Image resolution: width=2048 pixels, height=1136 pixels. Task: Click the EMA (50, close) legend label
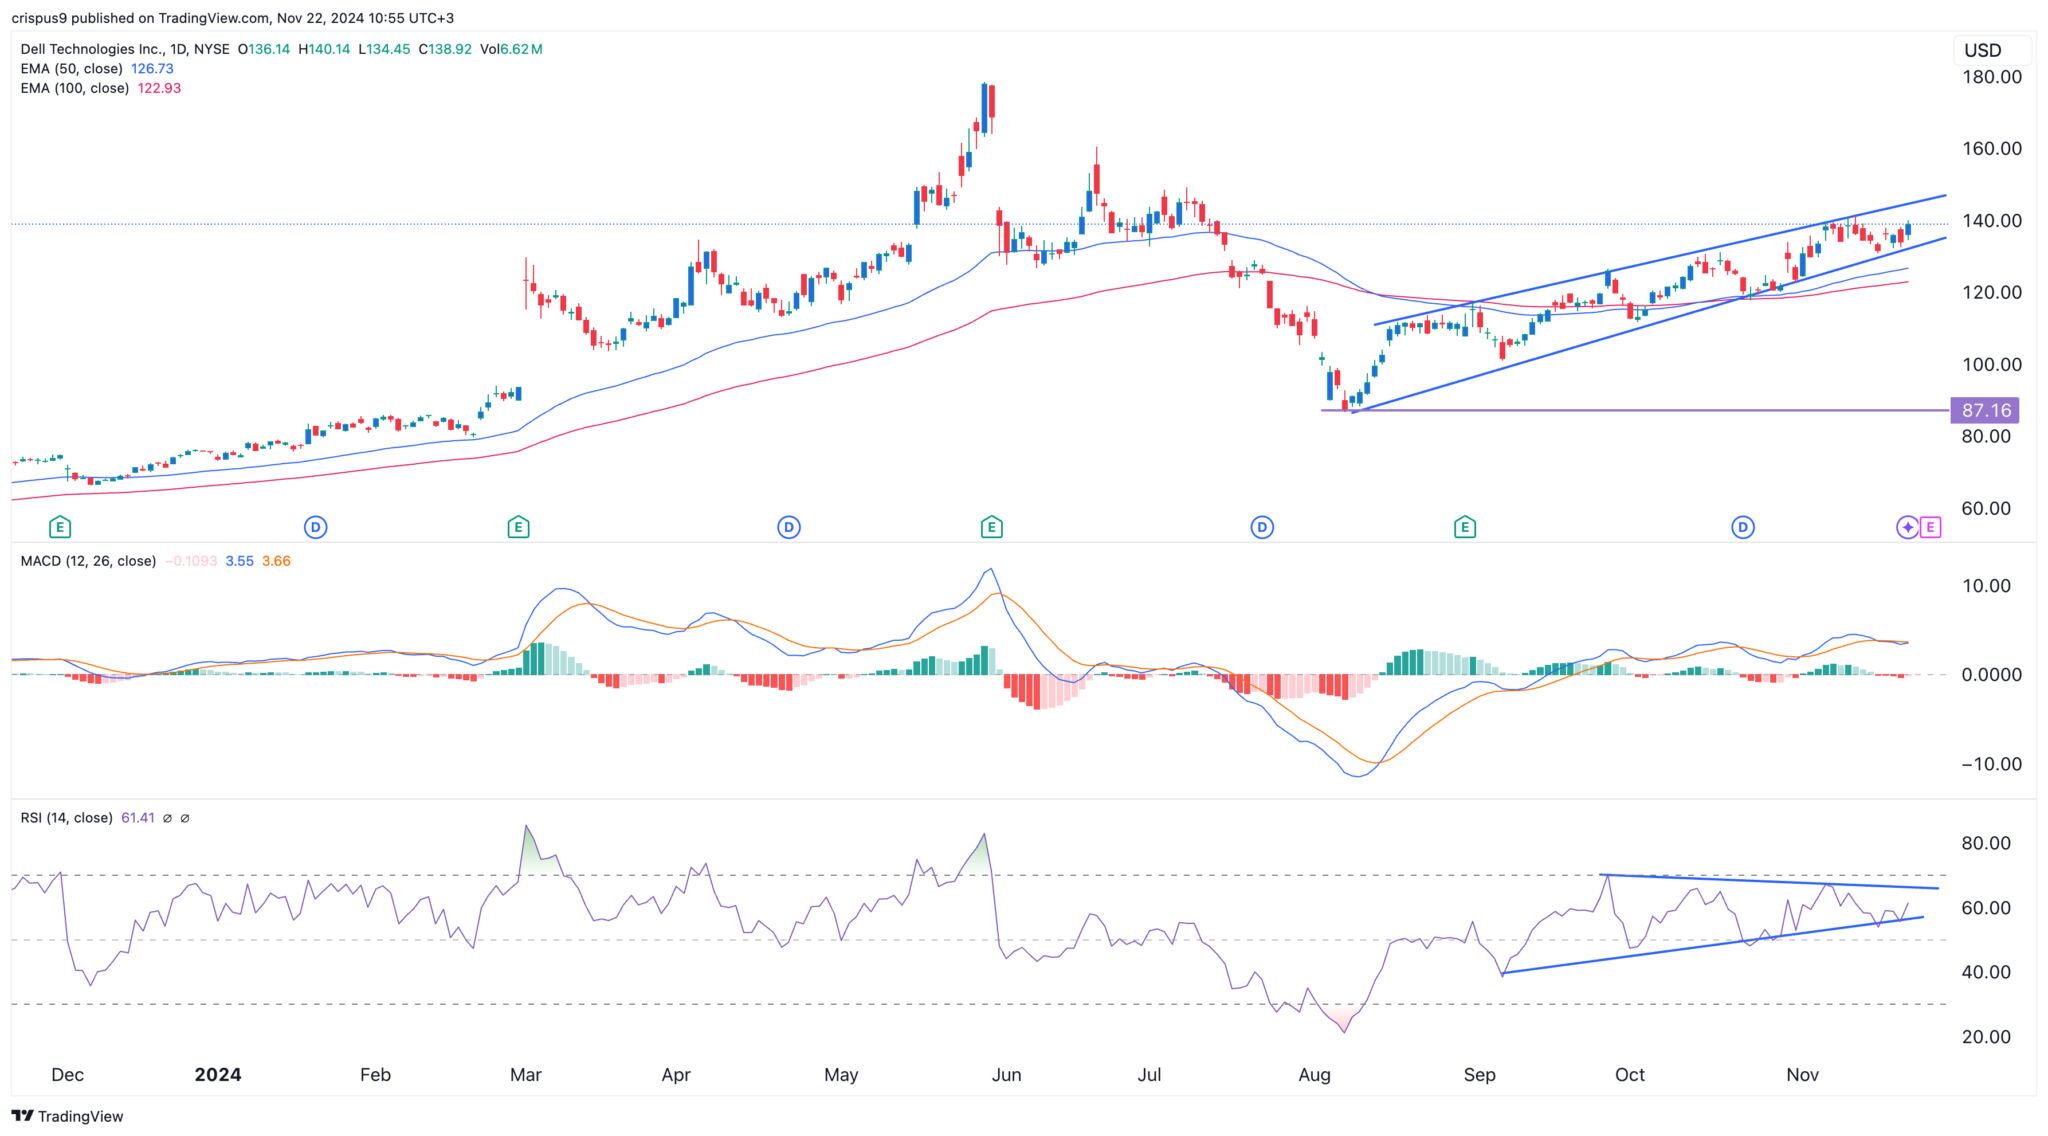click(x=71, y=69)
